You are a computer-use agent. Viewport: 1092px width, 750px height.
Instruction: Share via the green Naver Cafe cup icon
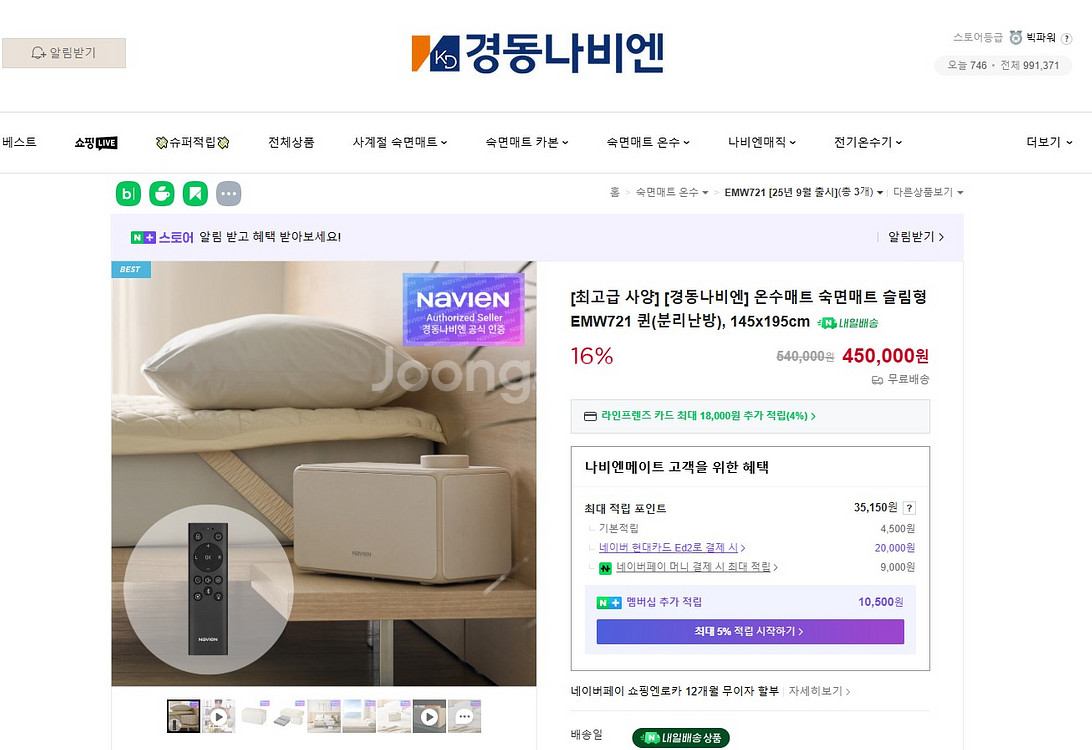pyautogui.click(x=162, y=194)
